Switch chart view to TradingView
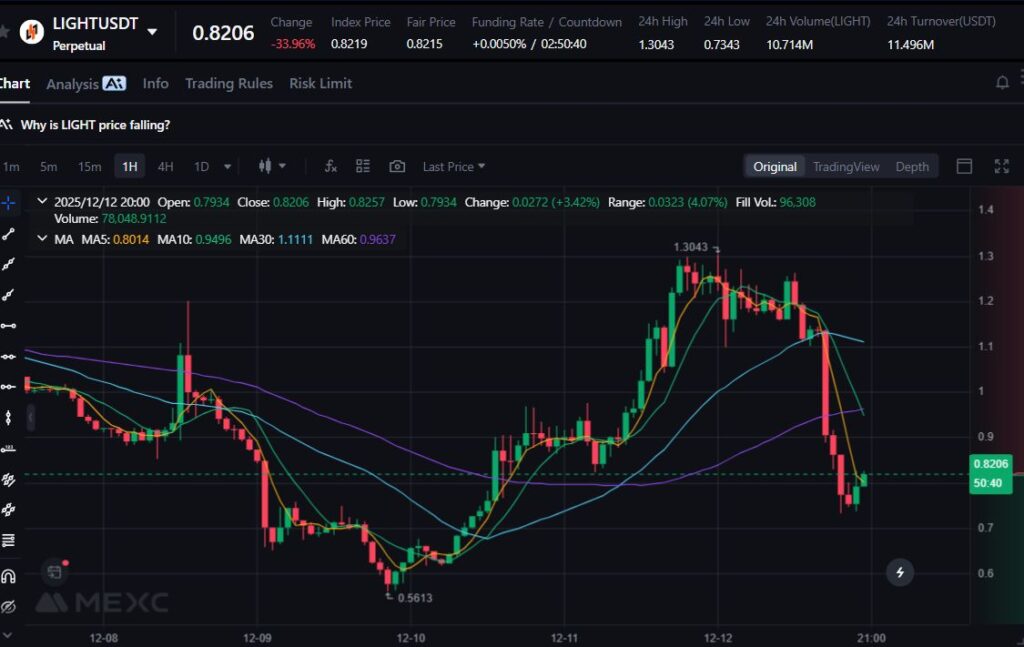The height and width of the screenshot is (647, 1024). click(x=846, y=167)
